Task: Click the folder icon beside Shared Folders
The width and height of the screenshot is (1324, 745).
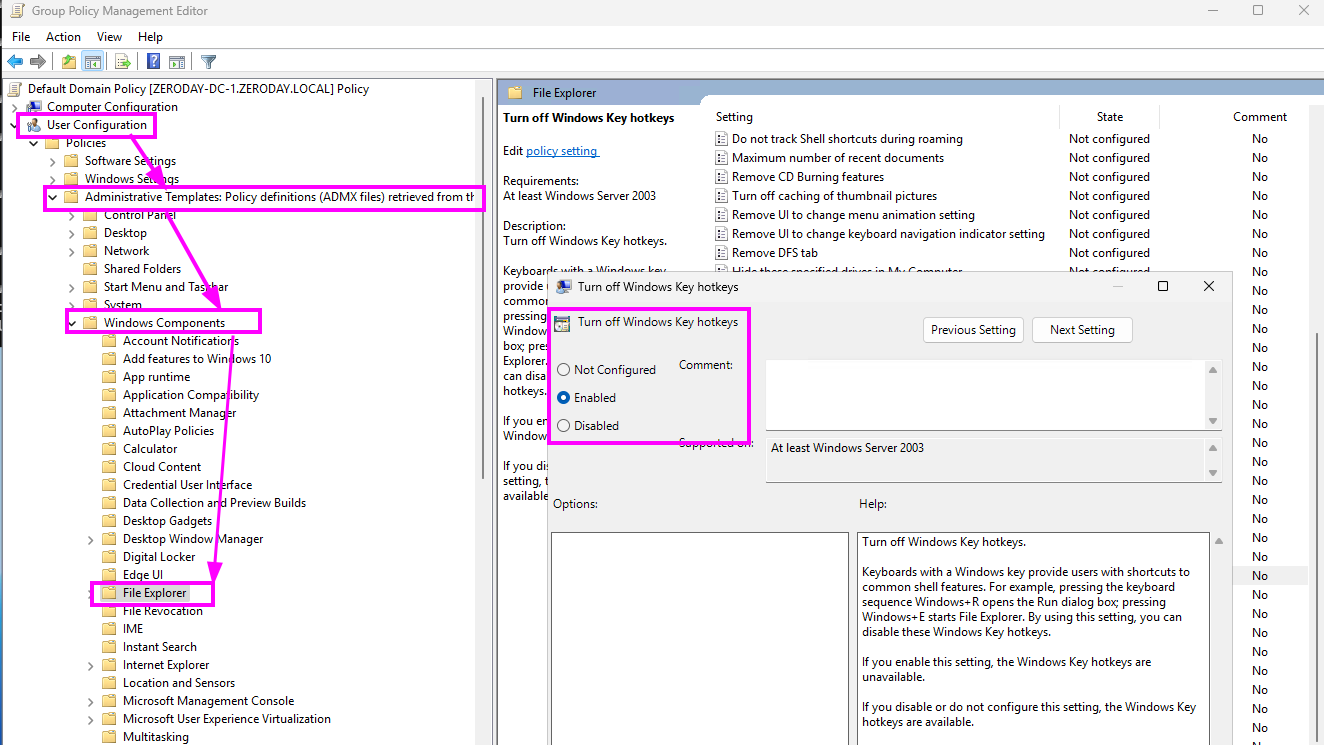Action: coord(90,269)
